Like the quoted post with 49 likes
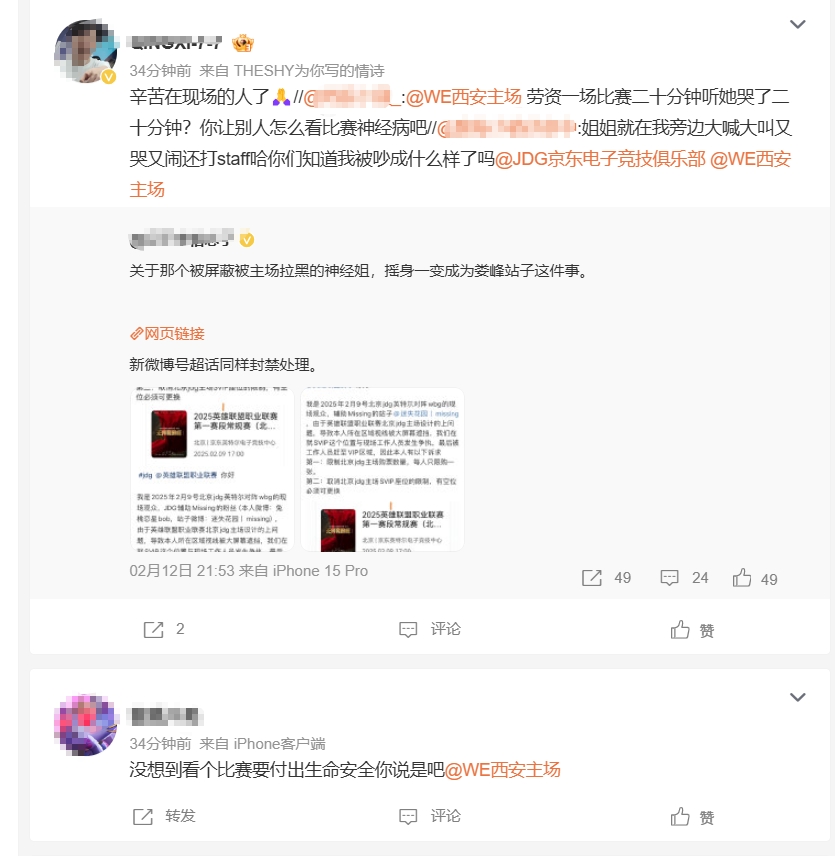Image resolution: width=835 pixels, height=856 pixels. click(742, 578)
